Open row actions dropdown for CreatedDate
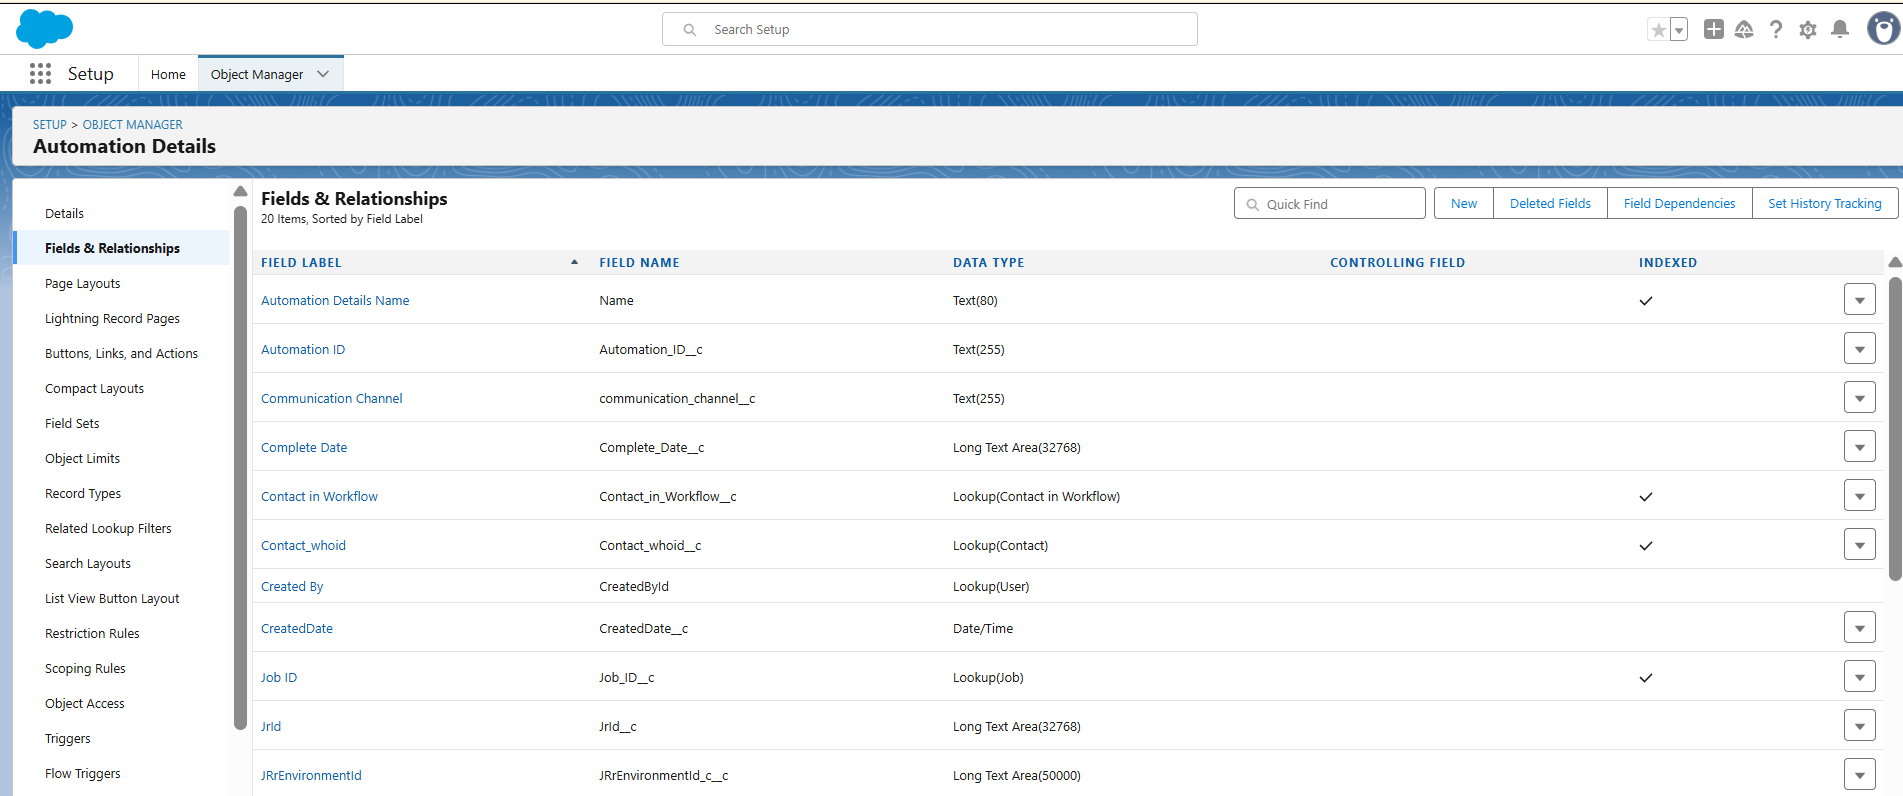The width and height of the screenshot is (1903, 796). [x=1860, y=627]
